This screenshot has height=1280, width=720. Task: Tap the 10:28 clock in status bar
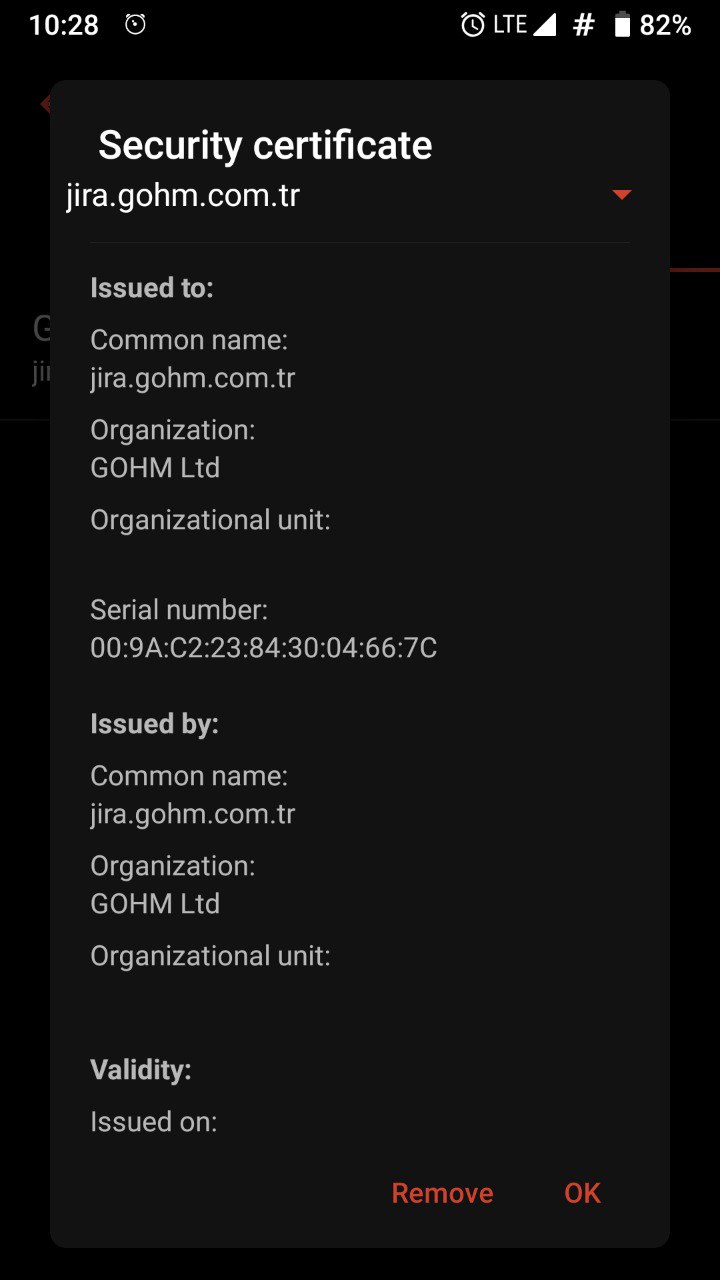(64, 25)
